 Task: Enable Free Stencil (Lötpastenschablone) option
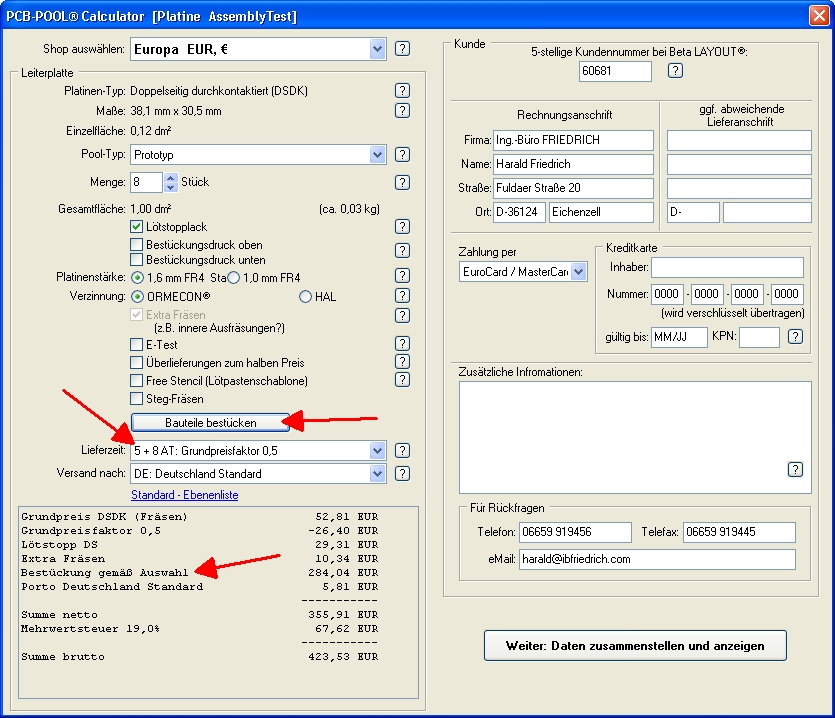coord(137,380)
